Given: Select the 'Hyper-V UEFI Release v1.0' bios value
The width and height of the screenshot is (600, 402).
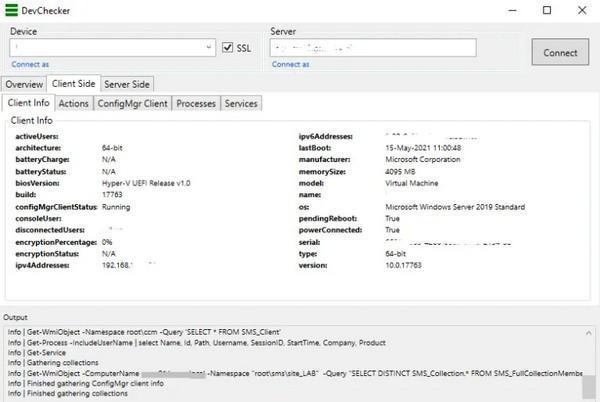Looking at the screenshot, I should coord(146,183).
